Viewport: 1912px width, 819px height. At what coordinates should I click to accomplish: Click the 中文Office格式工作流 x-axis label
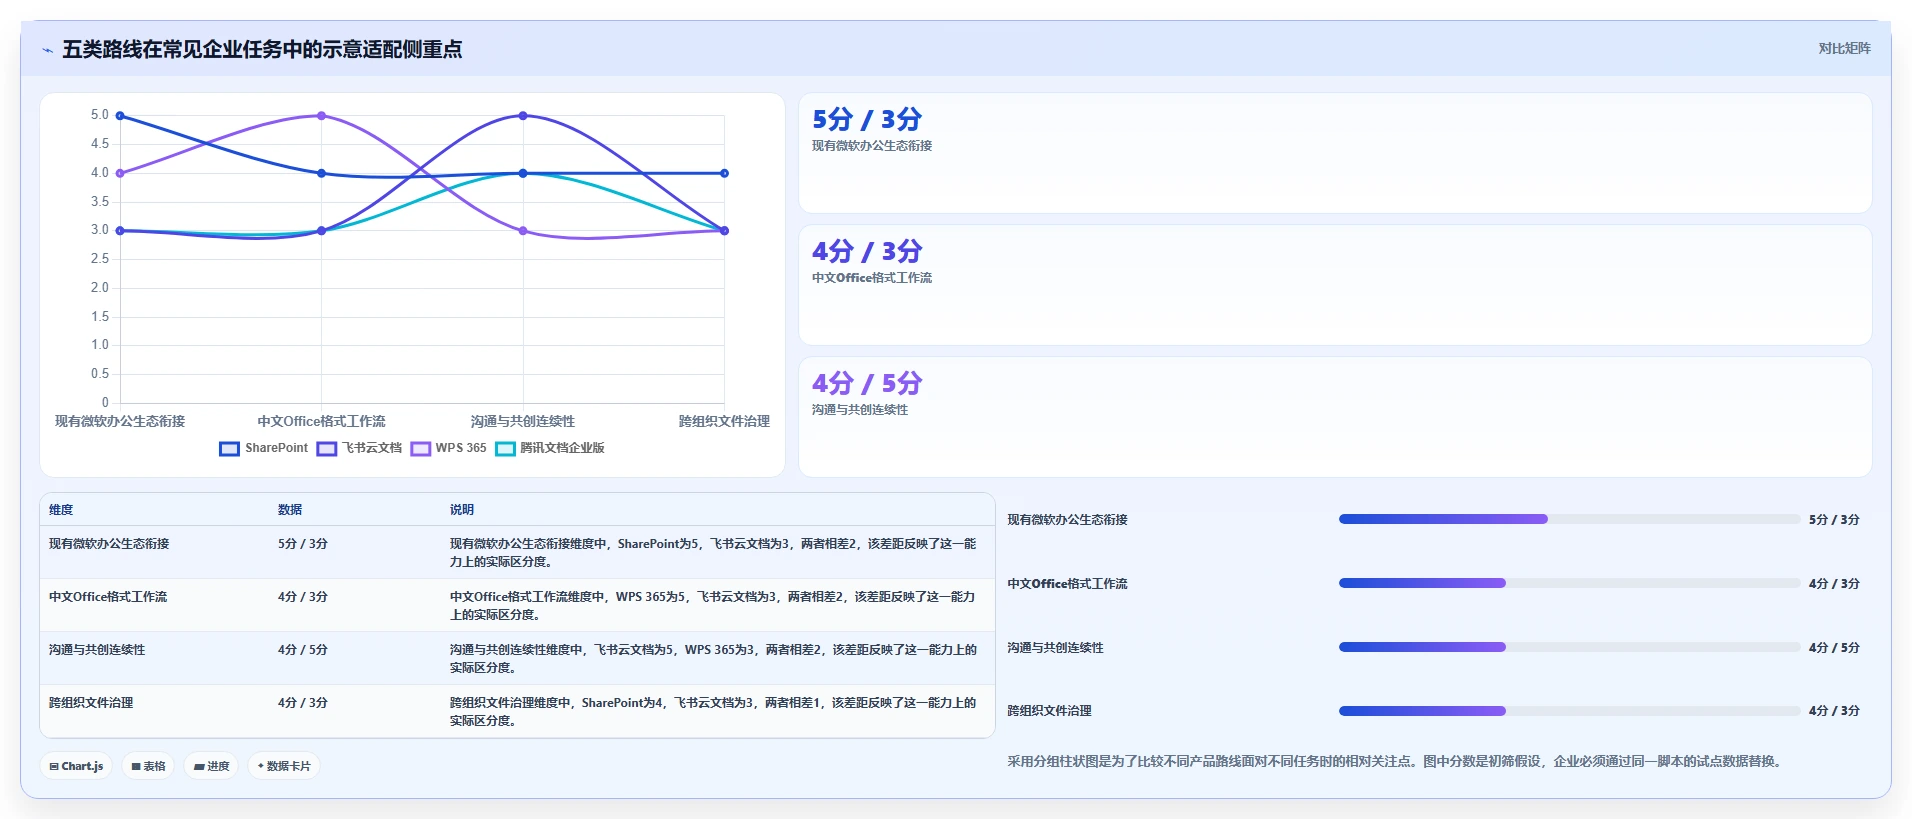click(321, 421)
